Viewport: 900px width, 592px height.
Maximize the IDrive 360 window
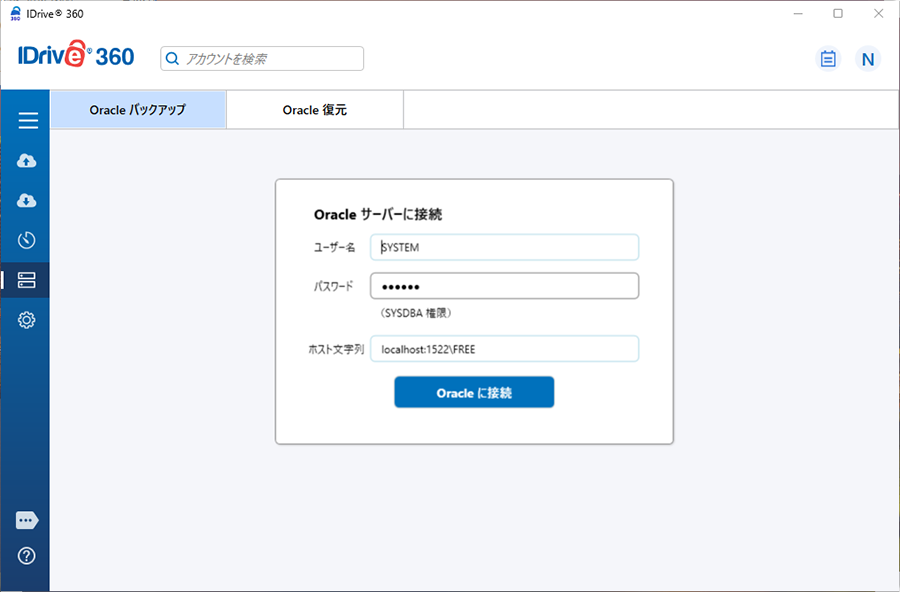coord(838,13)
